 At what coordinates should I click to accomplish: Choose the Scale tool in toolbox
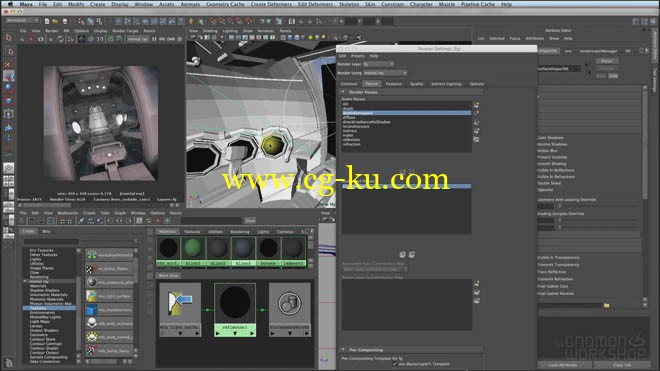click(8, 101)
